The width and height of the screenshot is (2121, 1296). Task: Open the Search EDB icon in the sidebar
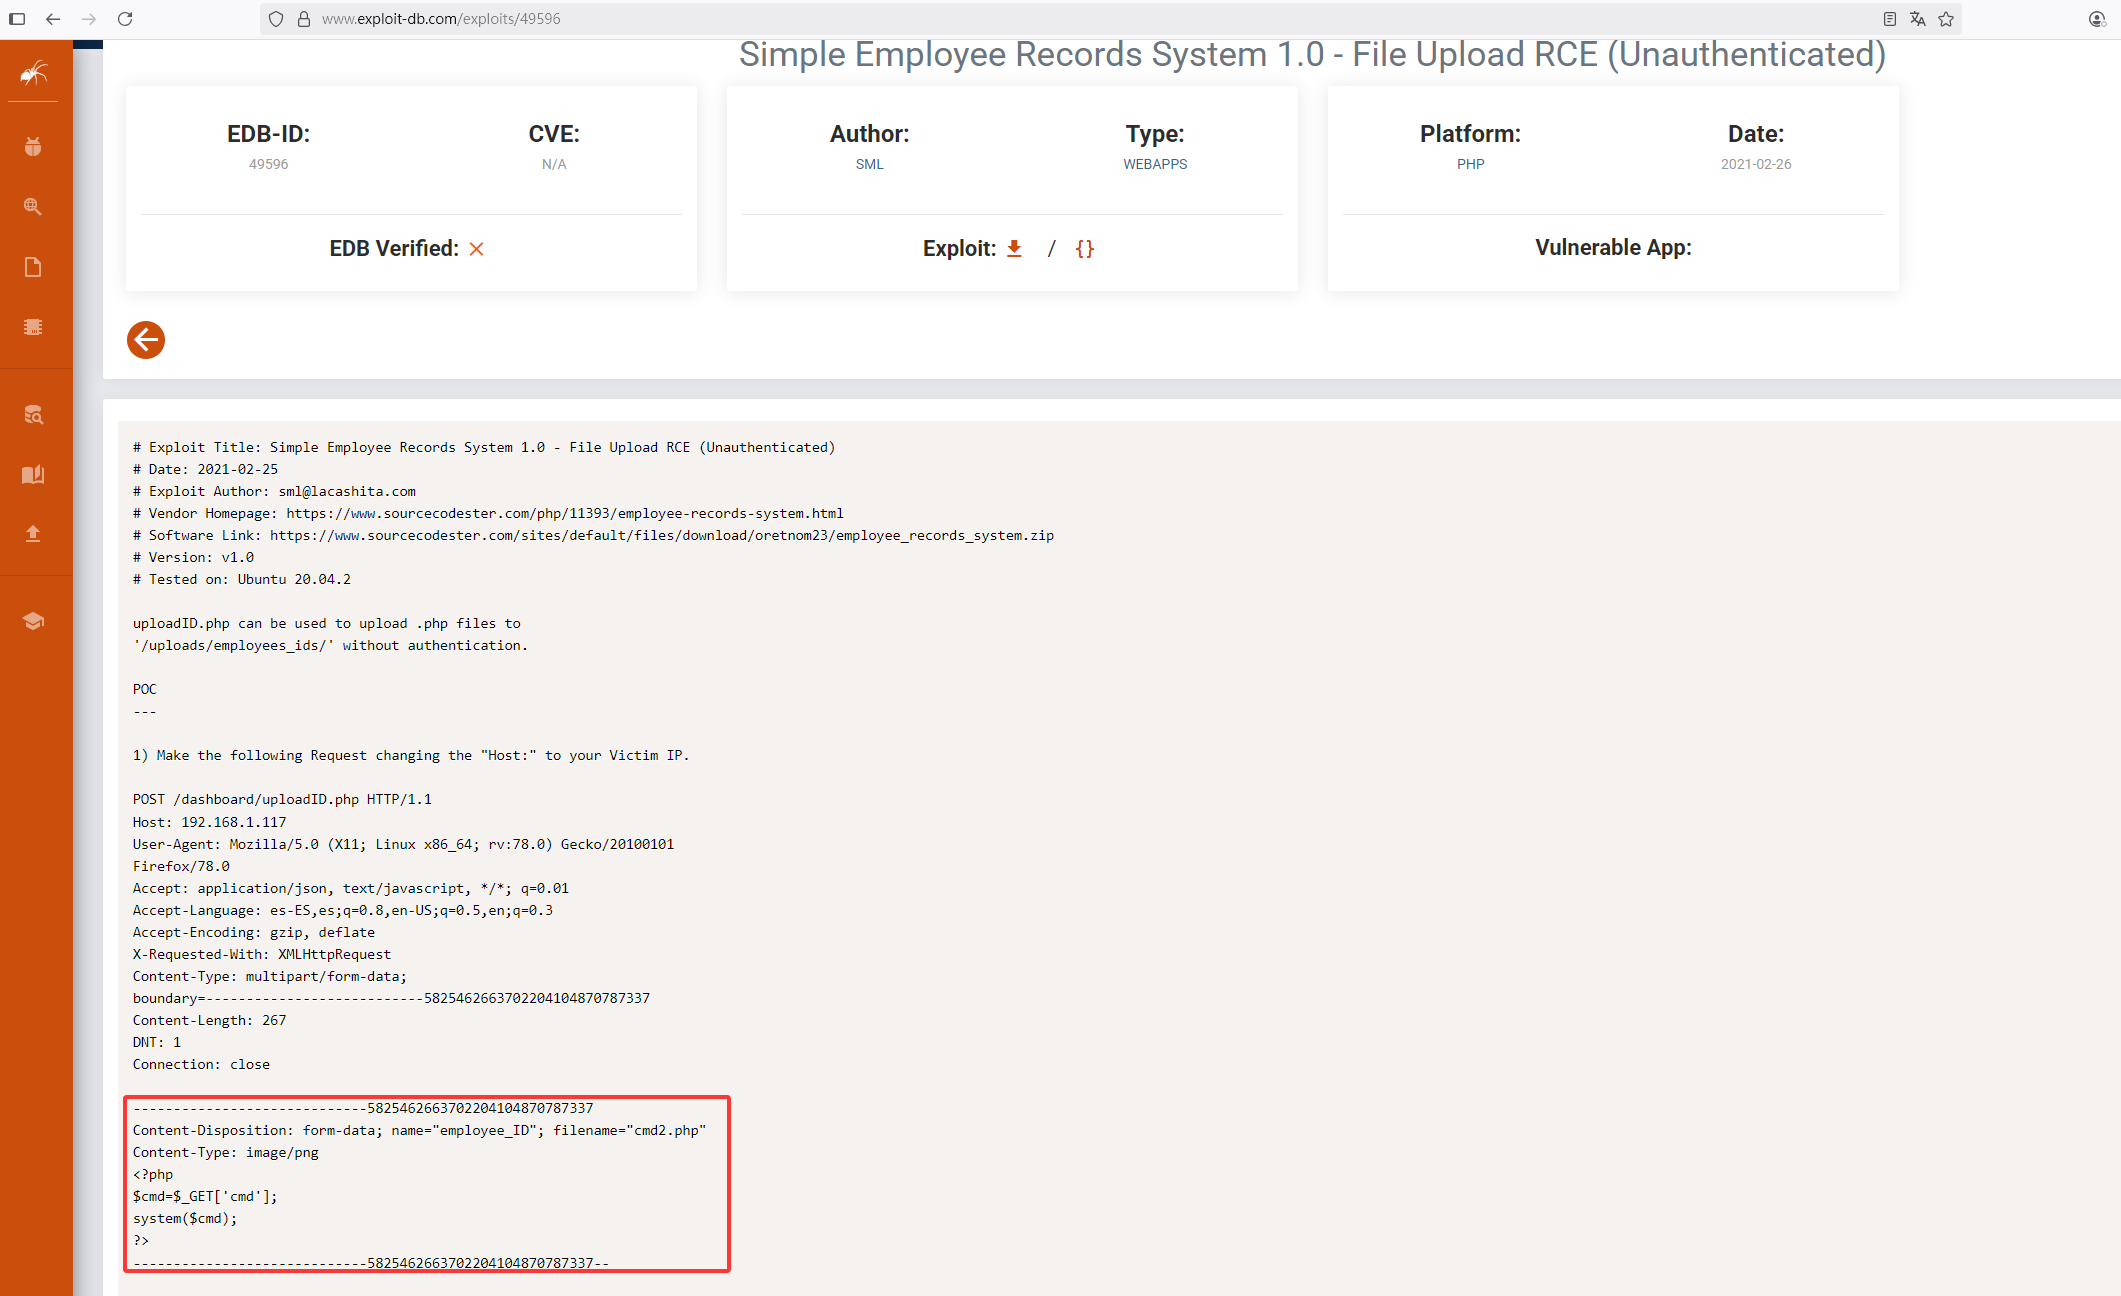tap(33, 414)
